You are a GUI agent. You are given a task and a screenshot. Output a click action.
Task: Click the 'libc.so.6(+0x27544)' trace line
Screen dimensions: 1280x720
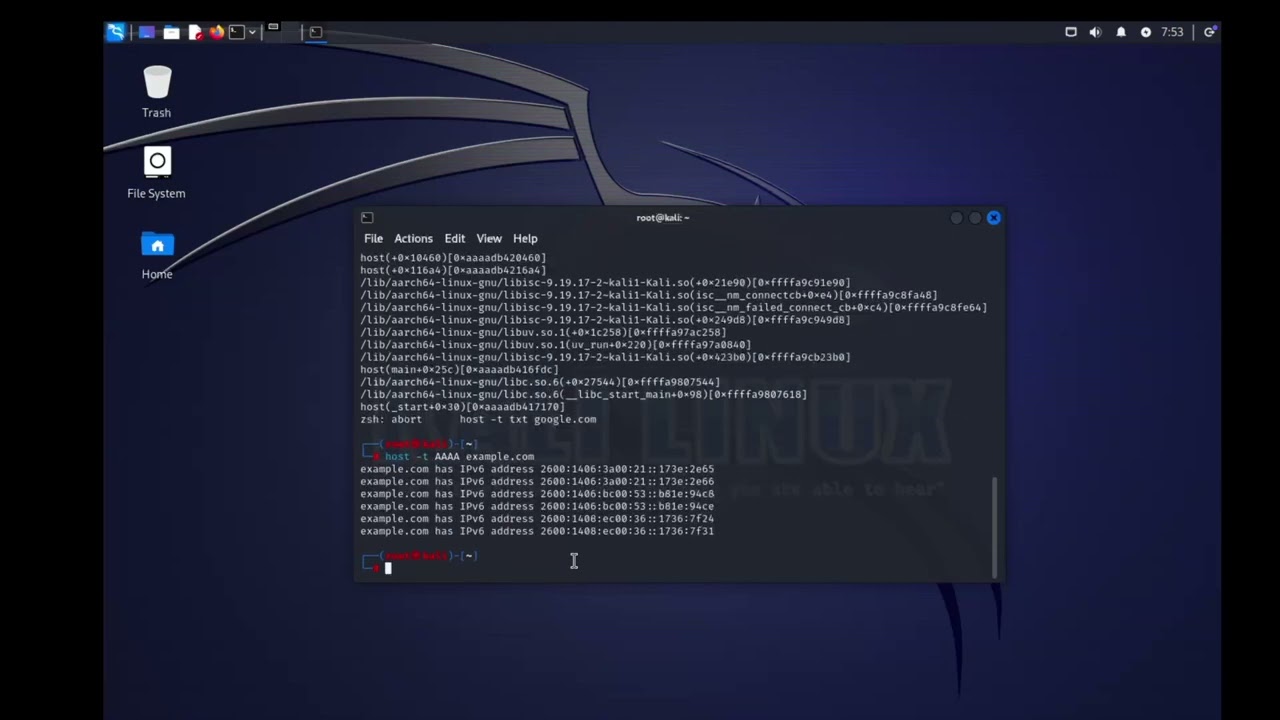click(540, 382)
